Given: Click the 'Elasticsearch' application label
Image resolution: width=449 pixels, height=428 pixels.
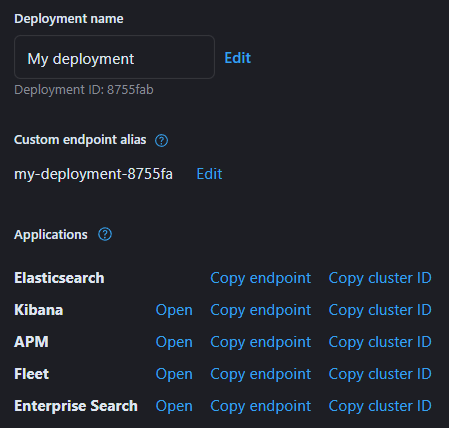Looking at the screenshot, I should coord(59,278).
